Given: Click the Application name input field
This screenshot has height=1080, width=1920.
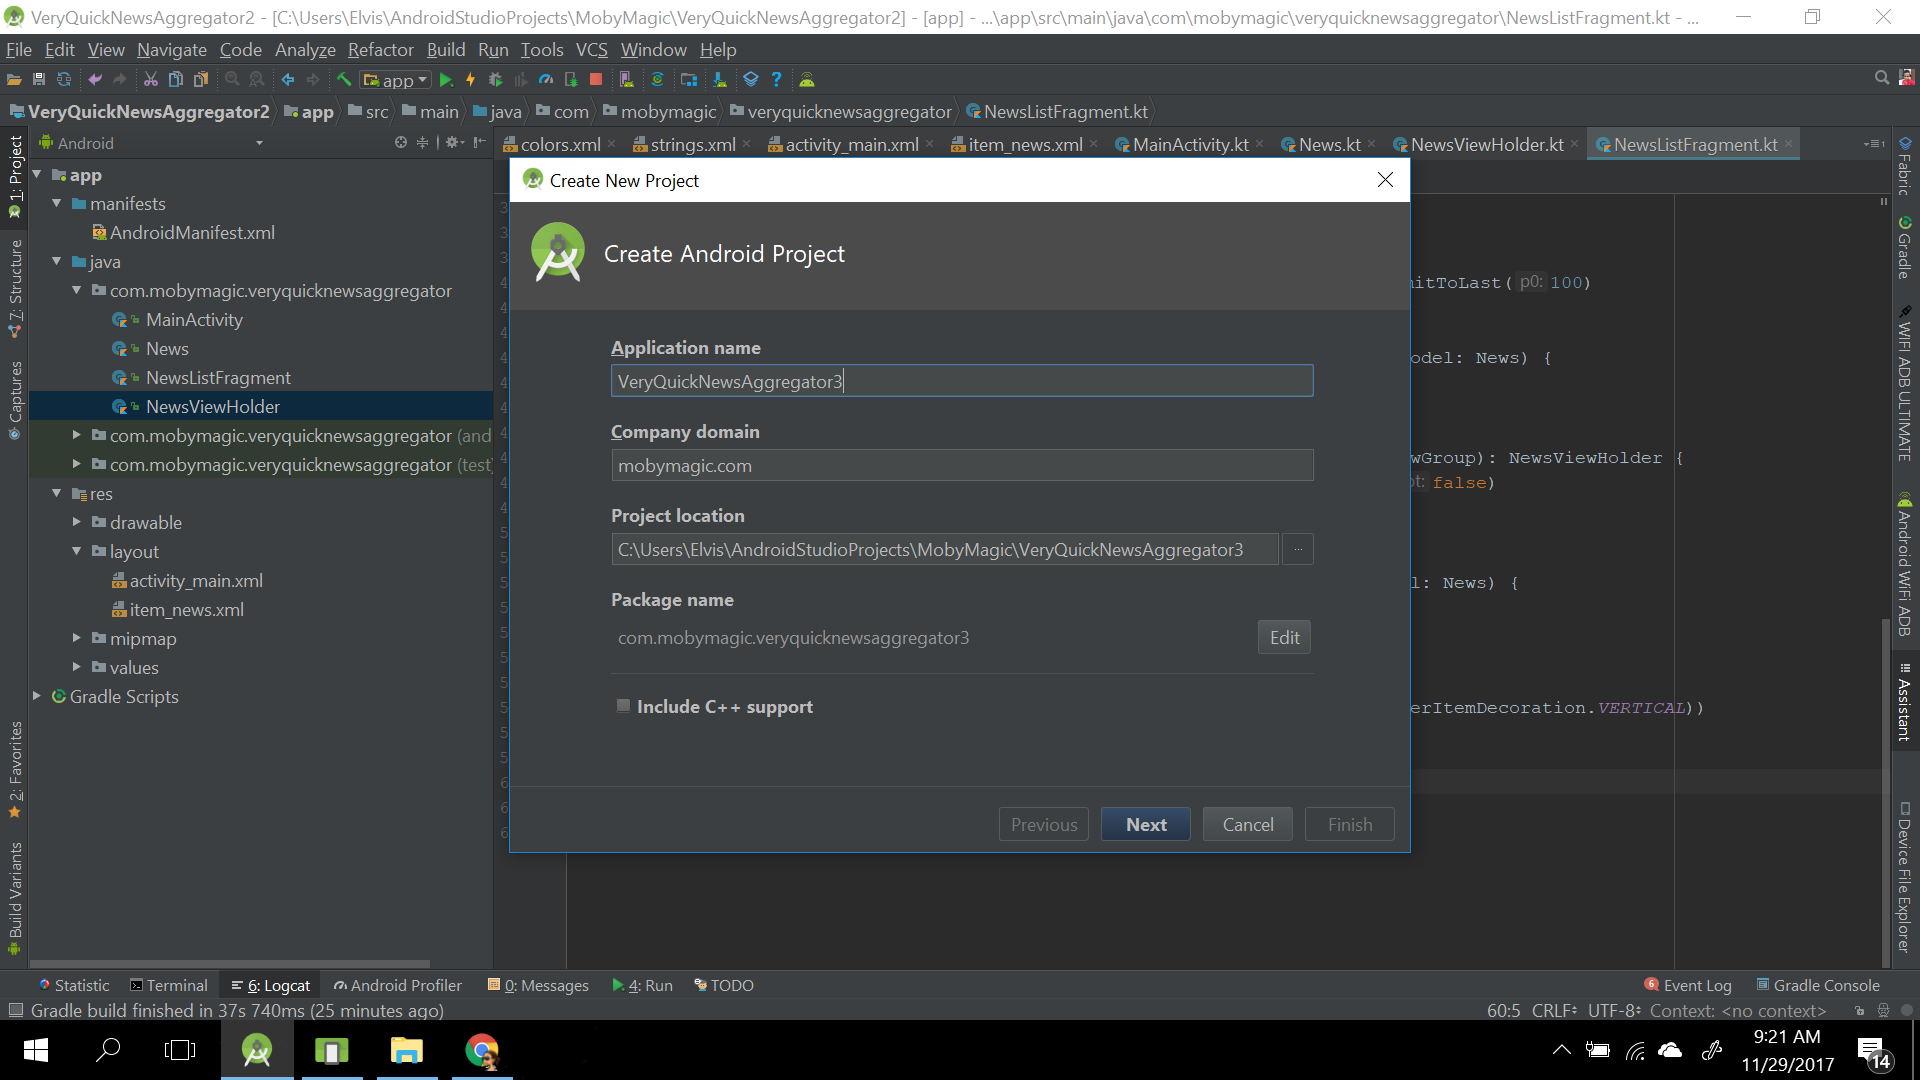Looking at the screenshot, I should click(962, 381).
